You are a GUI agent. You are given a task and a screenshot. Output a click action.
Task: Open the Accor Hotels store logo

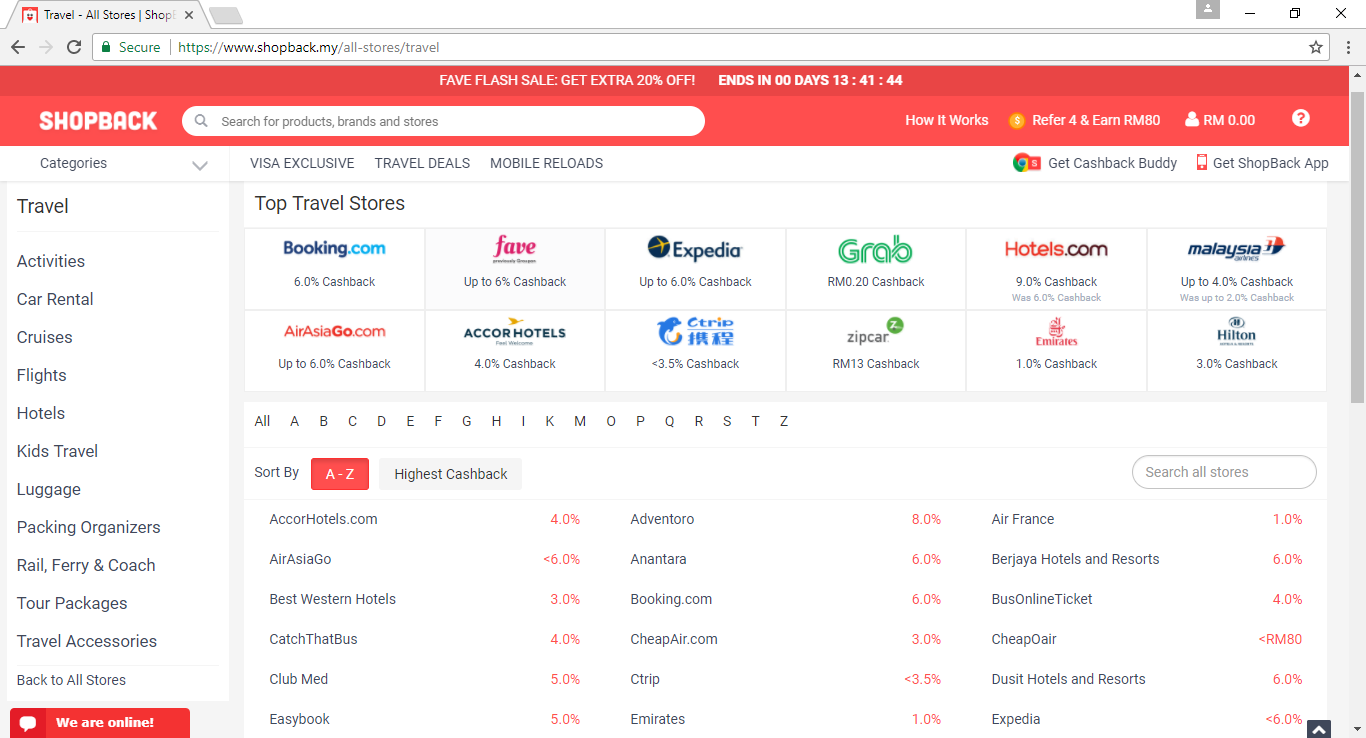point(515,333)
